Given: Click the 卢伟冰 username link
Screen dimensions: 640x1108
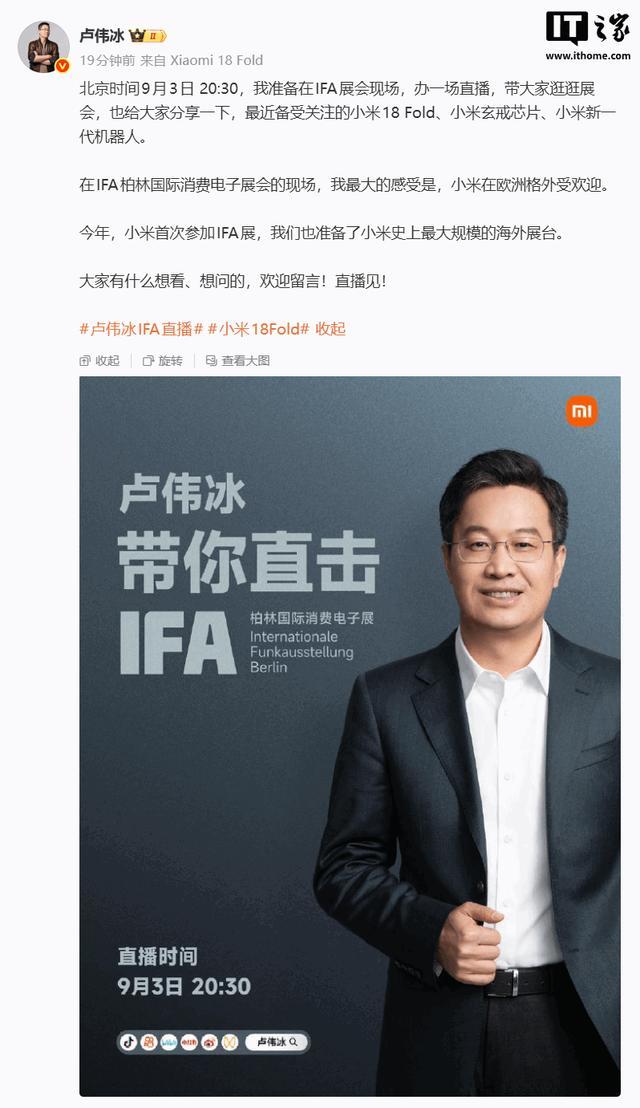Looking at the screenshot, I should (102, 35).
